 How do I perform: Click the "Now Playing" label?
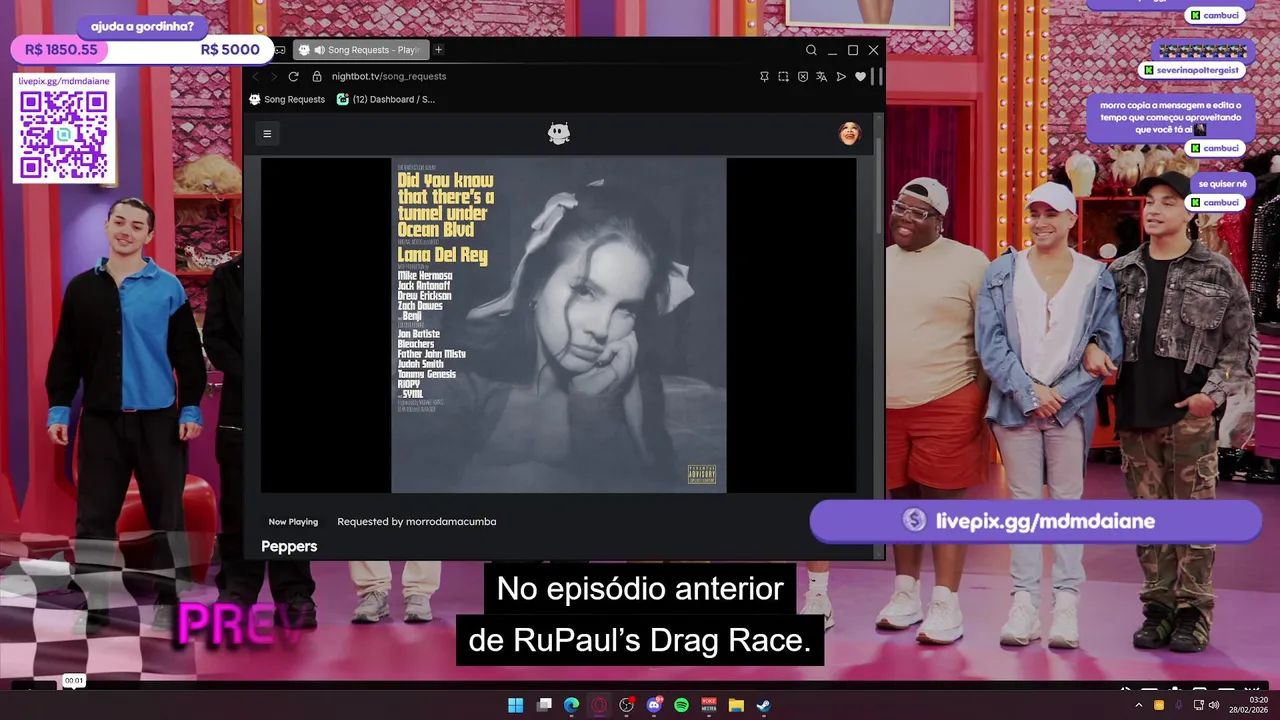(293, 521)
